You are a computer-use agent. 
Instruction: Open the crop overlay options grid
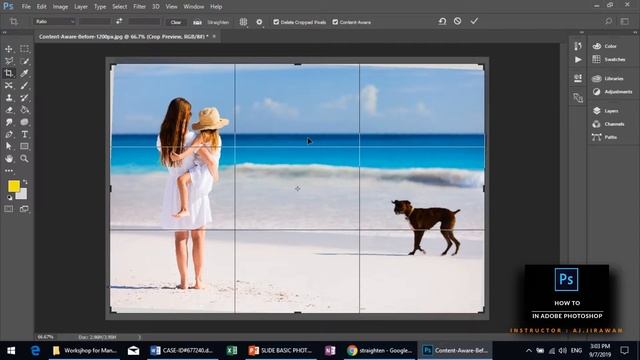[243, 22]
